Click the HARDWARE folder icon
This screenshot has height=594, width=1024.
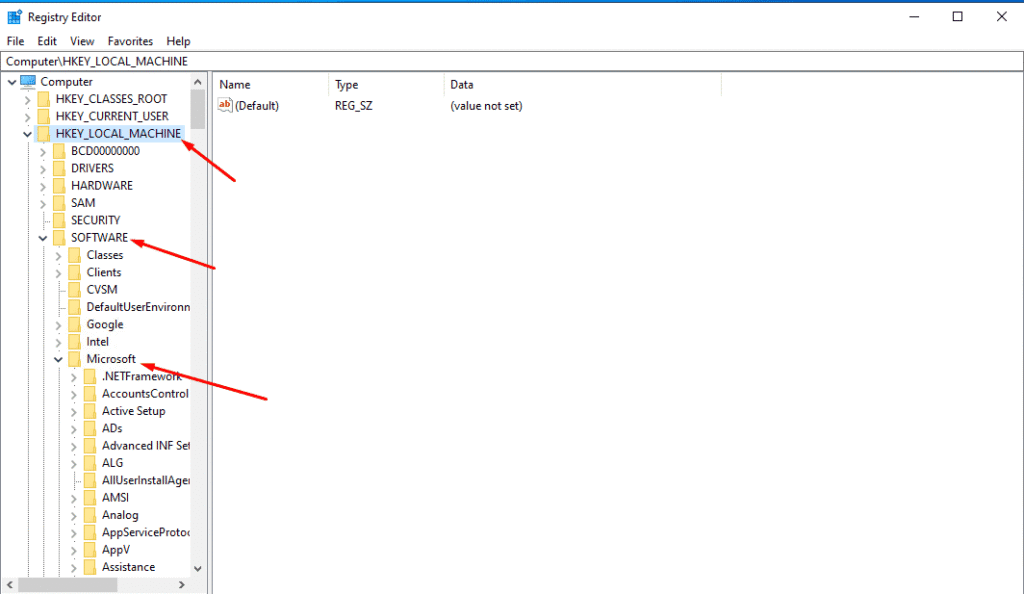(x=59, y=185)
